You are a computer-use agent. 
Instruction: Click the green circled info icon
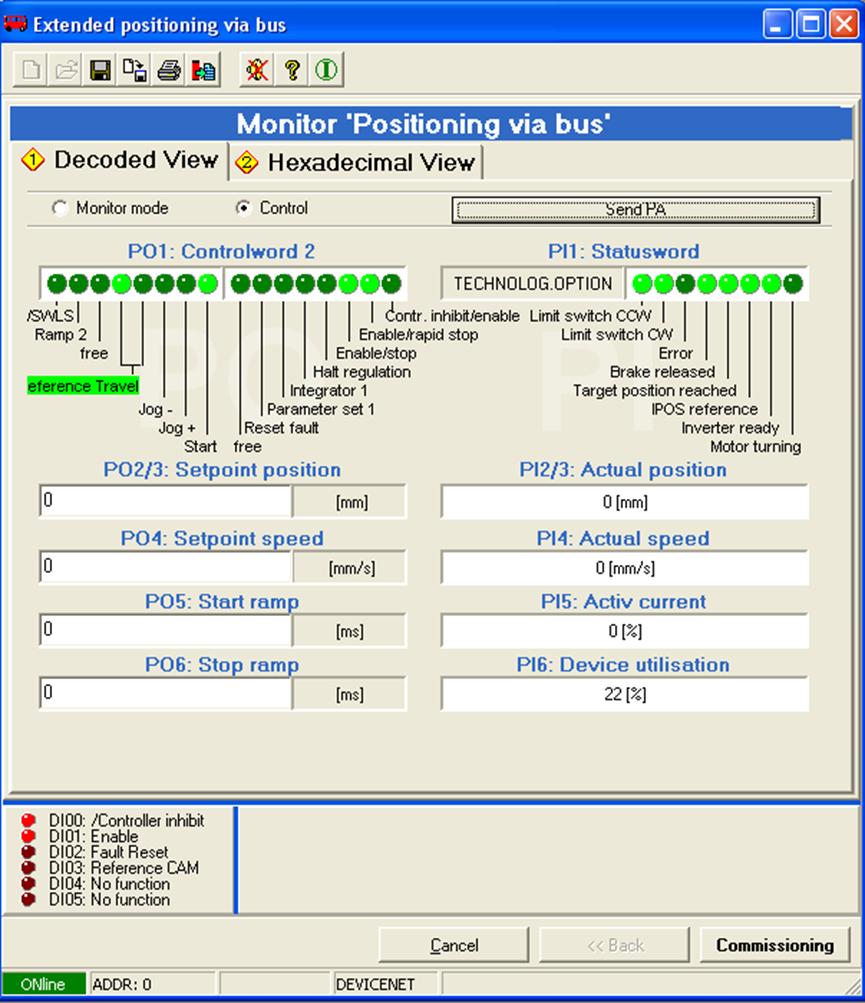point(326,70)
